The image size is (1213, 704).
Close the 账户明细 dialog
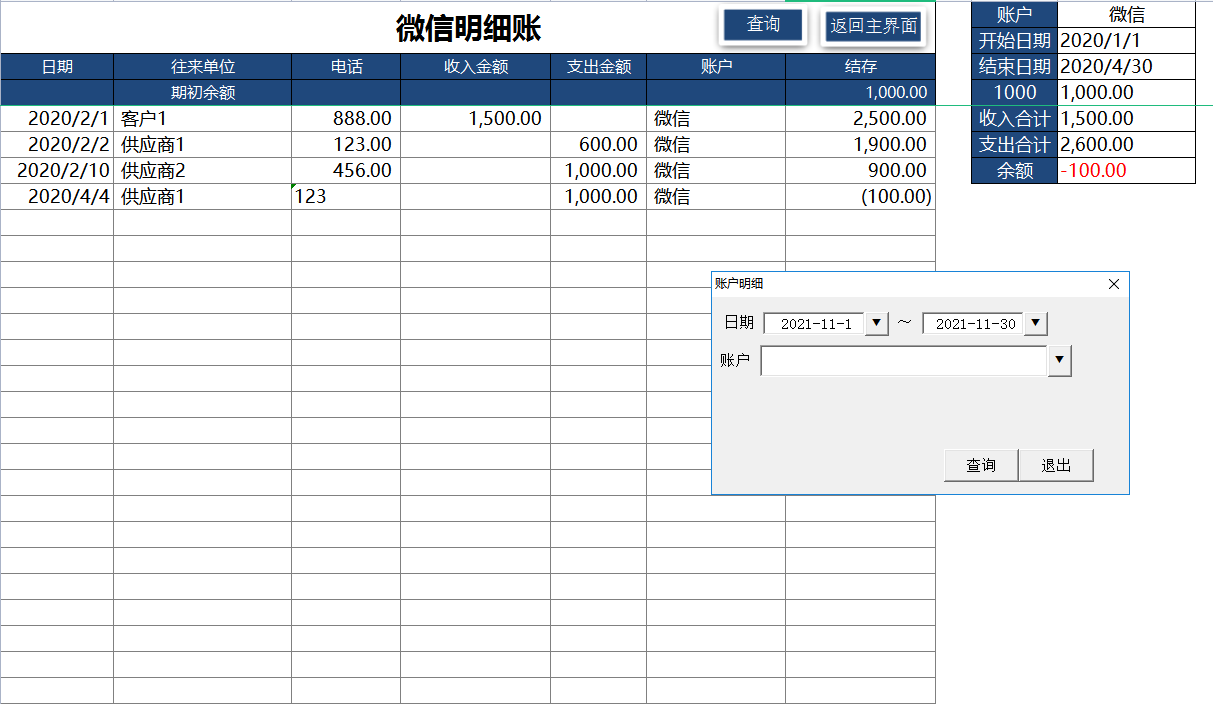coord(1114,284)
